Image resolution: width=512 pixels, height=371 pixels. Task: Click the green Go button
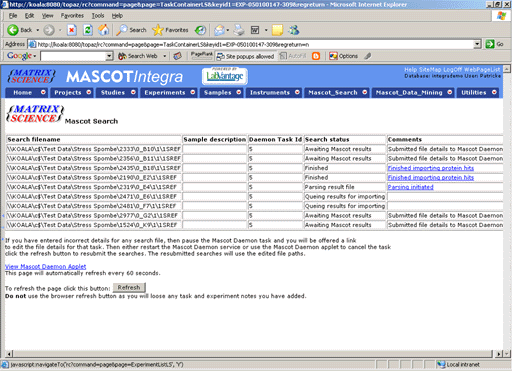coord(495,44)
